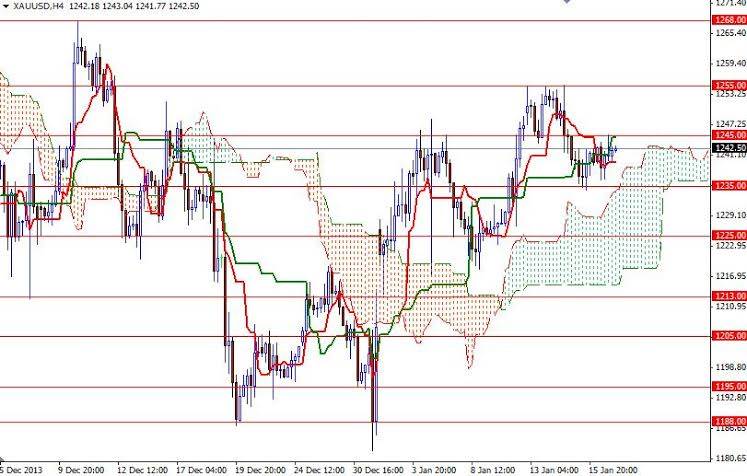Click the 30 Dec 16:00 time axis label
Image resolution: width=747 pixels, height=476 pixels.
pos(379,470)
